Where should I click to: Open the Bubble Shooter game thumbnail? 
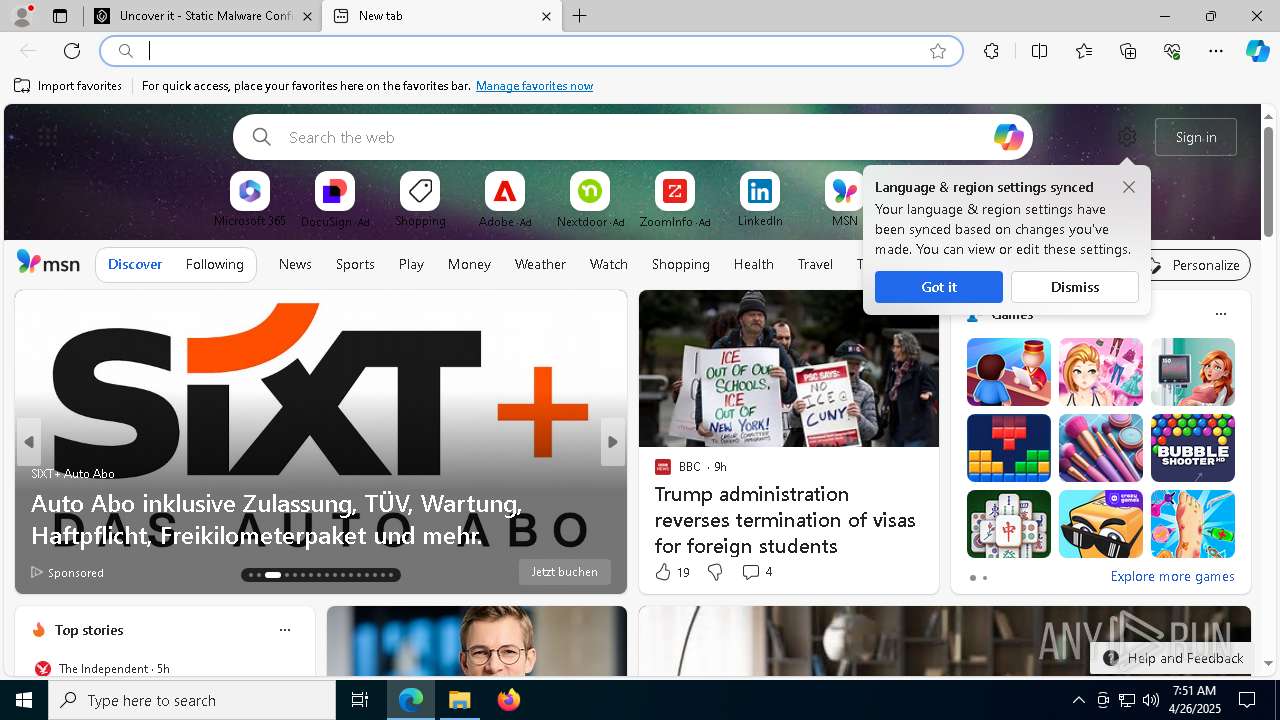(x=1193, y=448)
